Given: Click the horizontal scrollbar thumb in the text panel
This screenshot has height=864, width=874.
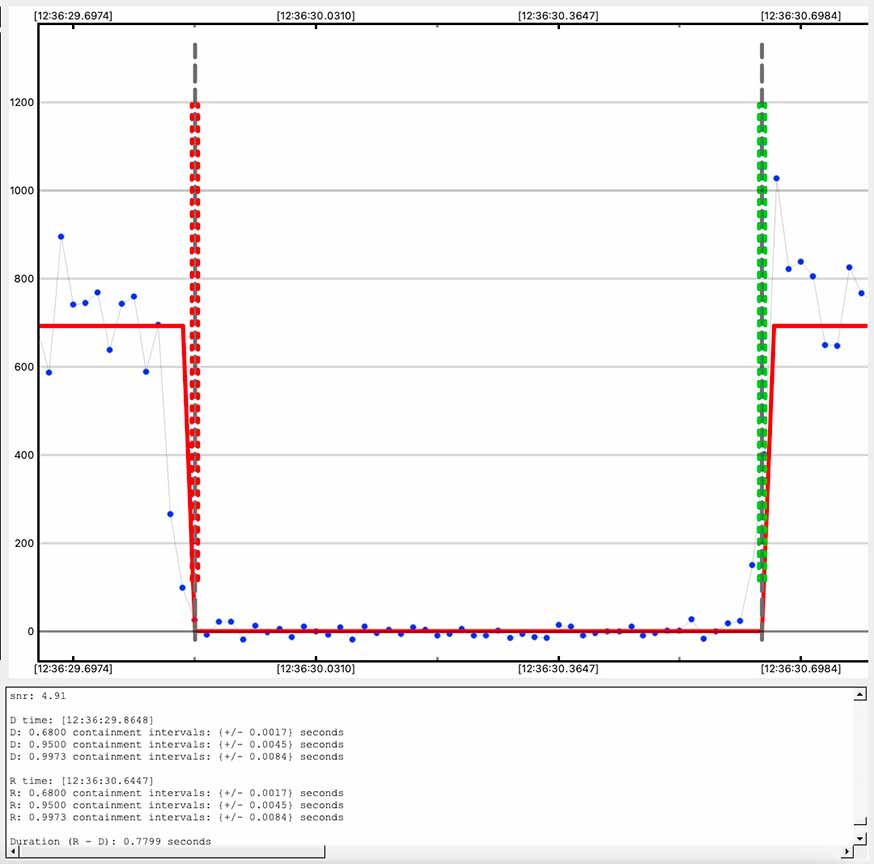Looking at the screenshot, I should pos(172,851).
